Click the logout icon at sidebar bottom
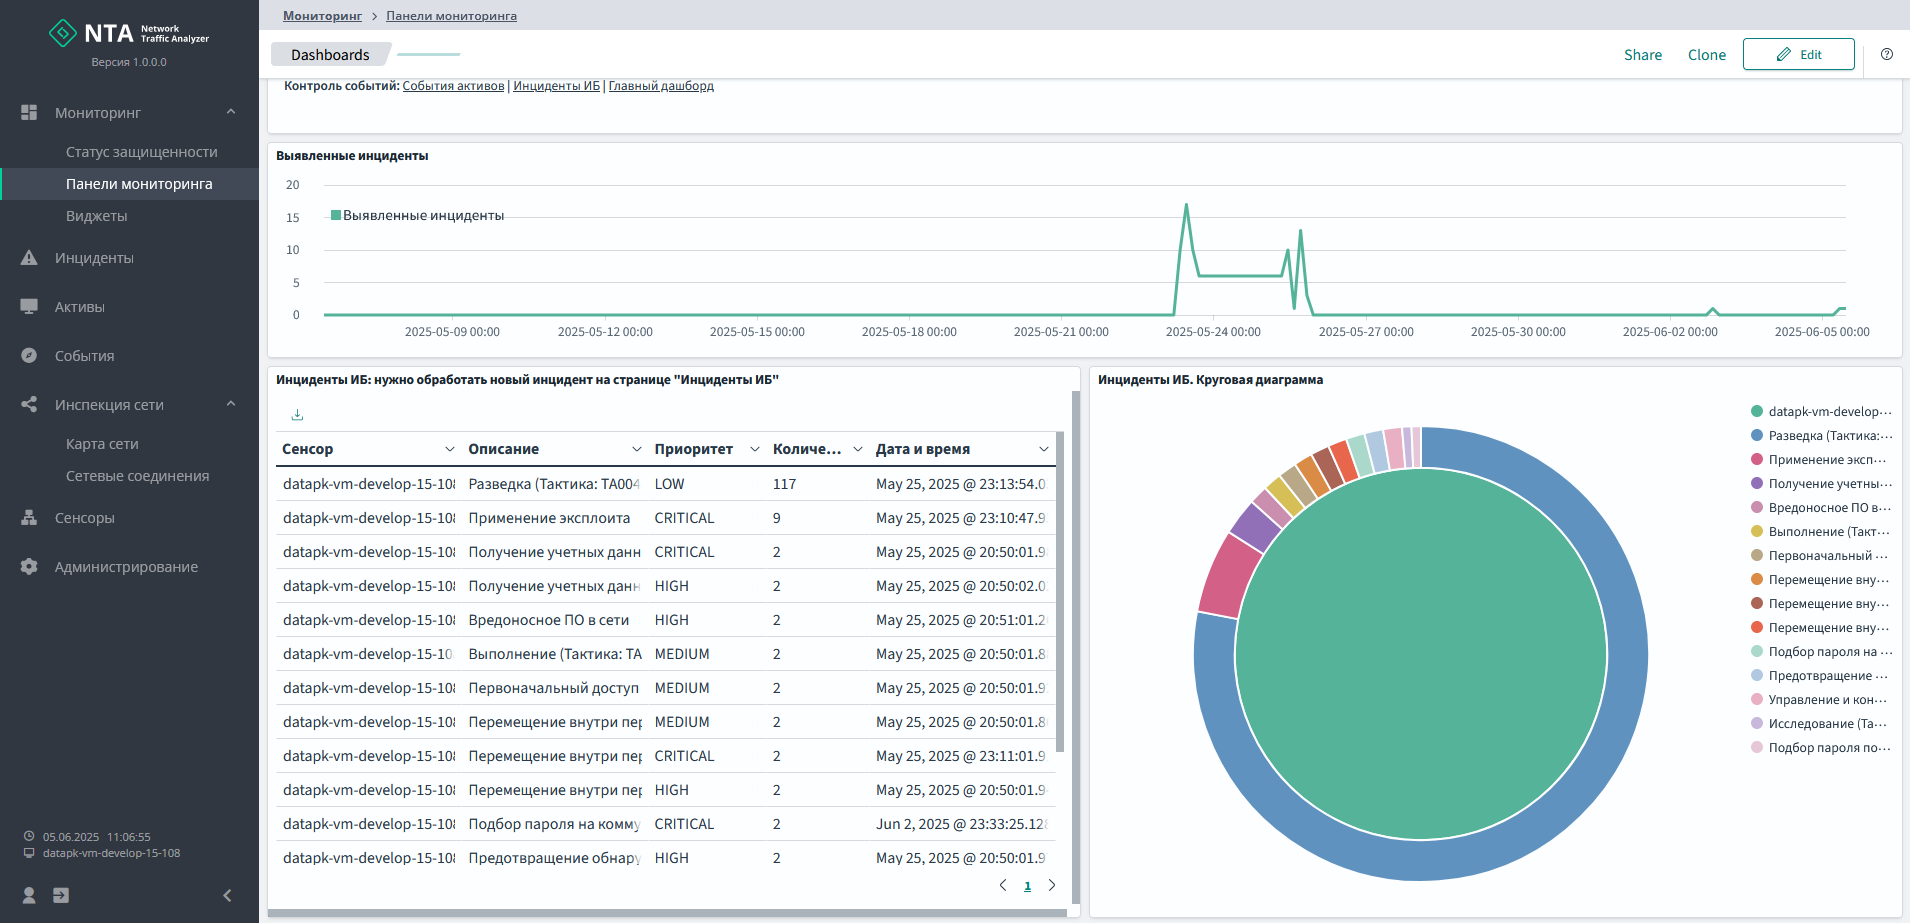 point(61,895)
